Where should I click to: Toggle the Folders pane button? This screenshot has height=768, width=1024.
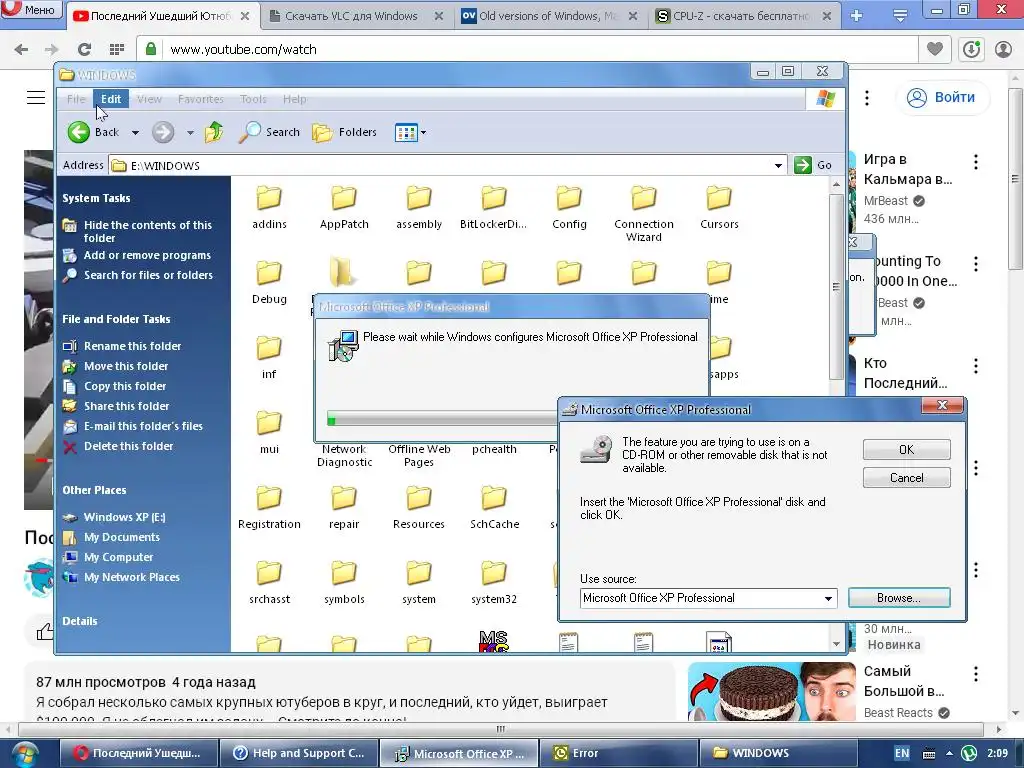click(x=344, y=133)
